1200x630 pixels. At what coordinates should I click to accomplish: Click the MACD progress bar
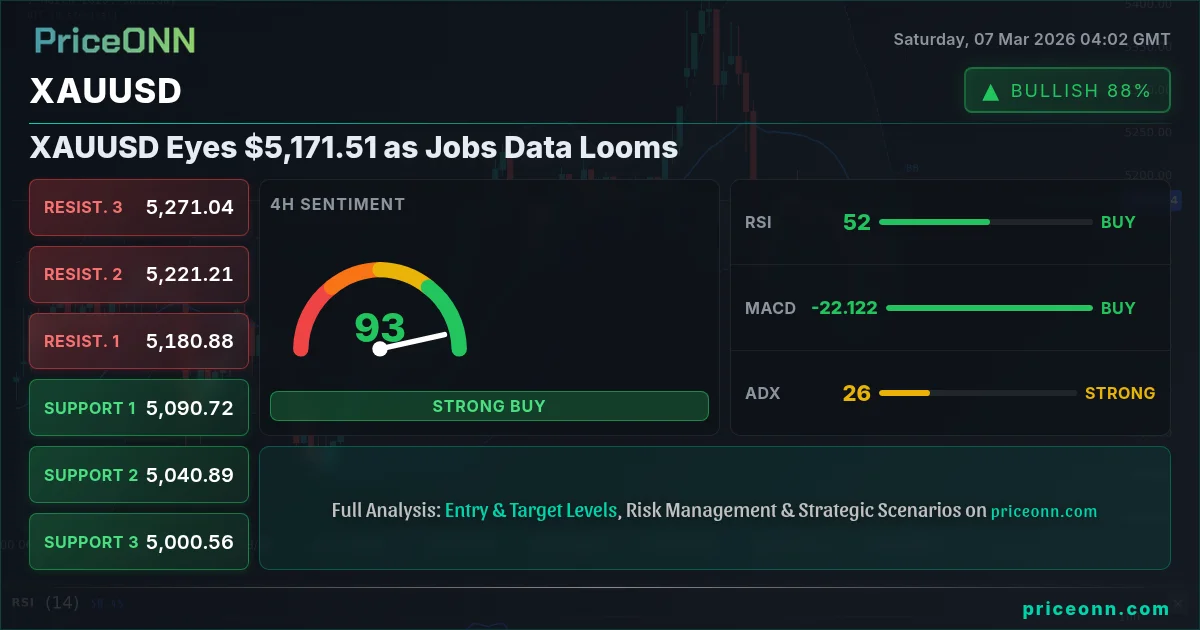pyautogui.click(x=989, y=308)
